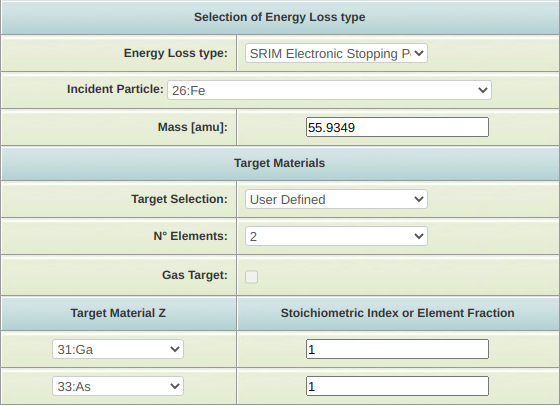This screenshot has height=406, width=560.
Task: Focus the stoichiometric index field for As
Action: [397, 386]
